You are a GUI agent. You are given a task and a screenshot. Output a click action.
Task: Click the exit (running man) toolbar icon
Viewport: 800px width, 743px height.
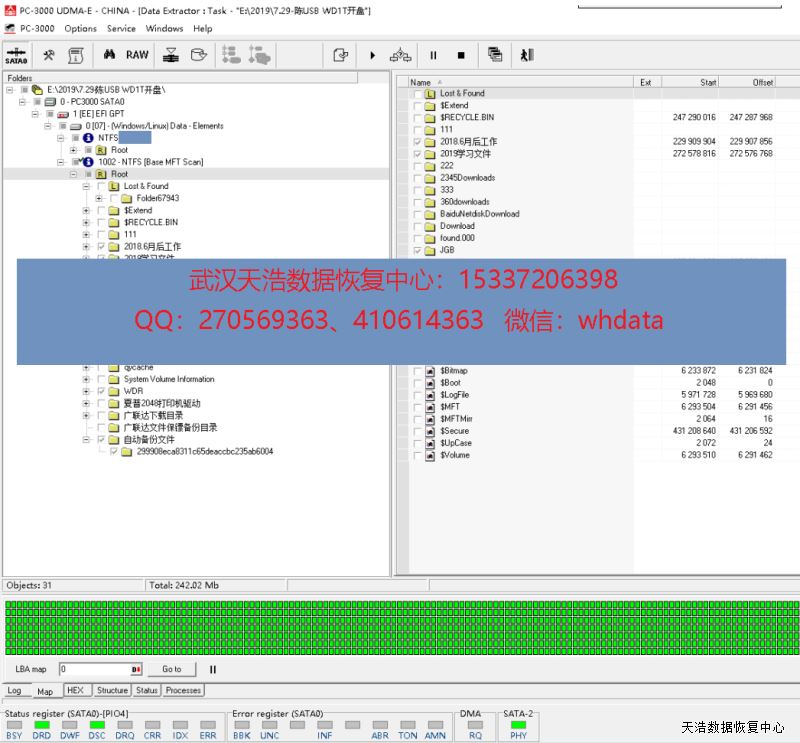[x=528, y=55]
